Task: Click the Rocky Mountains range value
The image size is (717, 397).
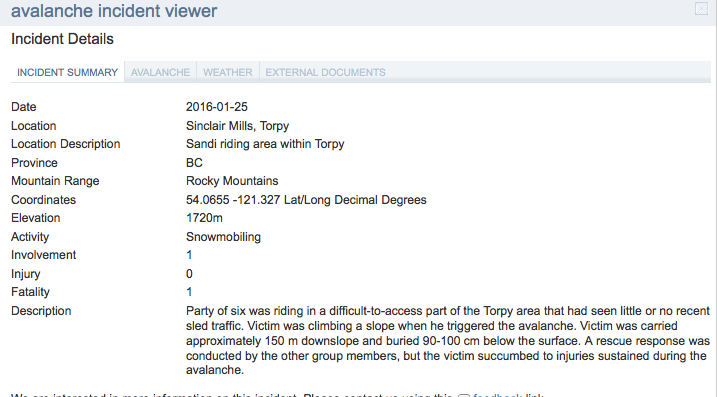Action: (x=232, y=181)
